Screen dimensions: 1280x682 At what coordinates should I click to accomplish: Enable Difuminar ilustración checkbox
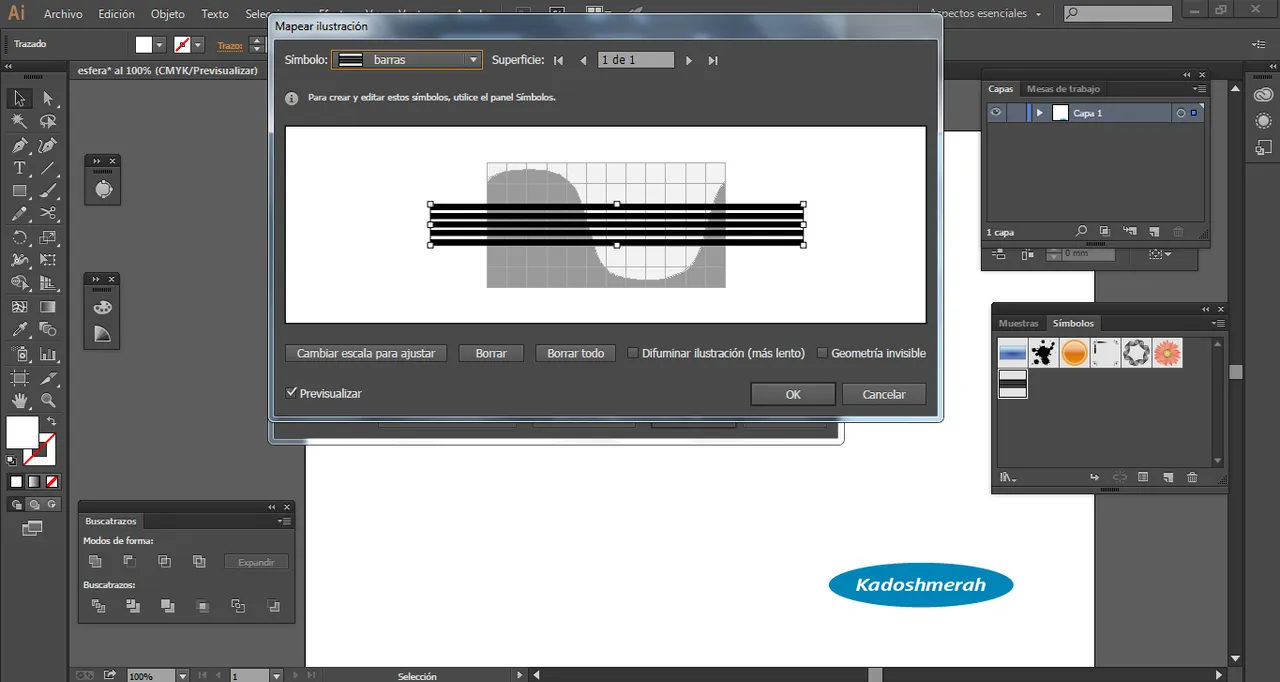[x=633, y=353]
